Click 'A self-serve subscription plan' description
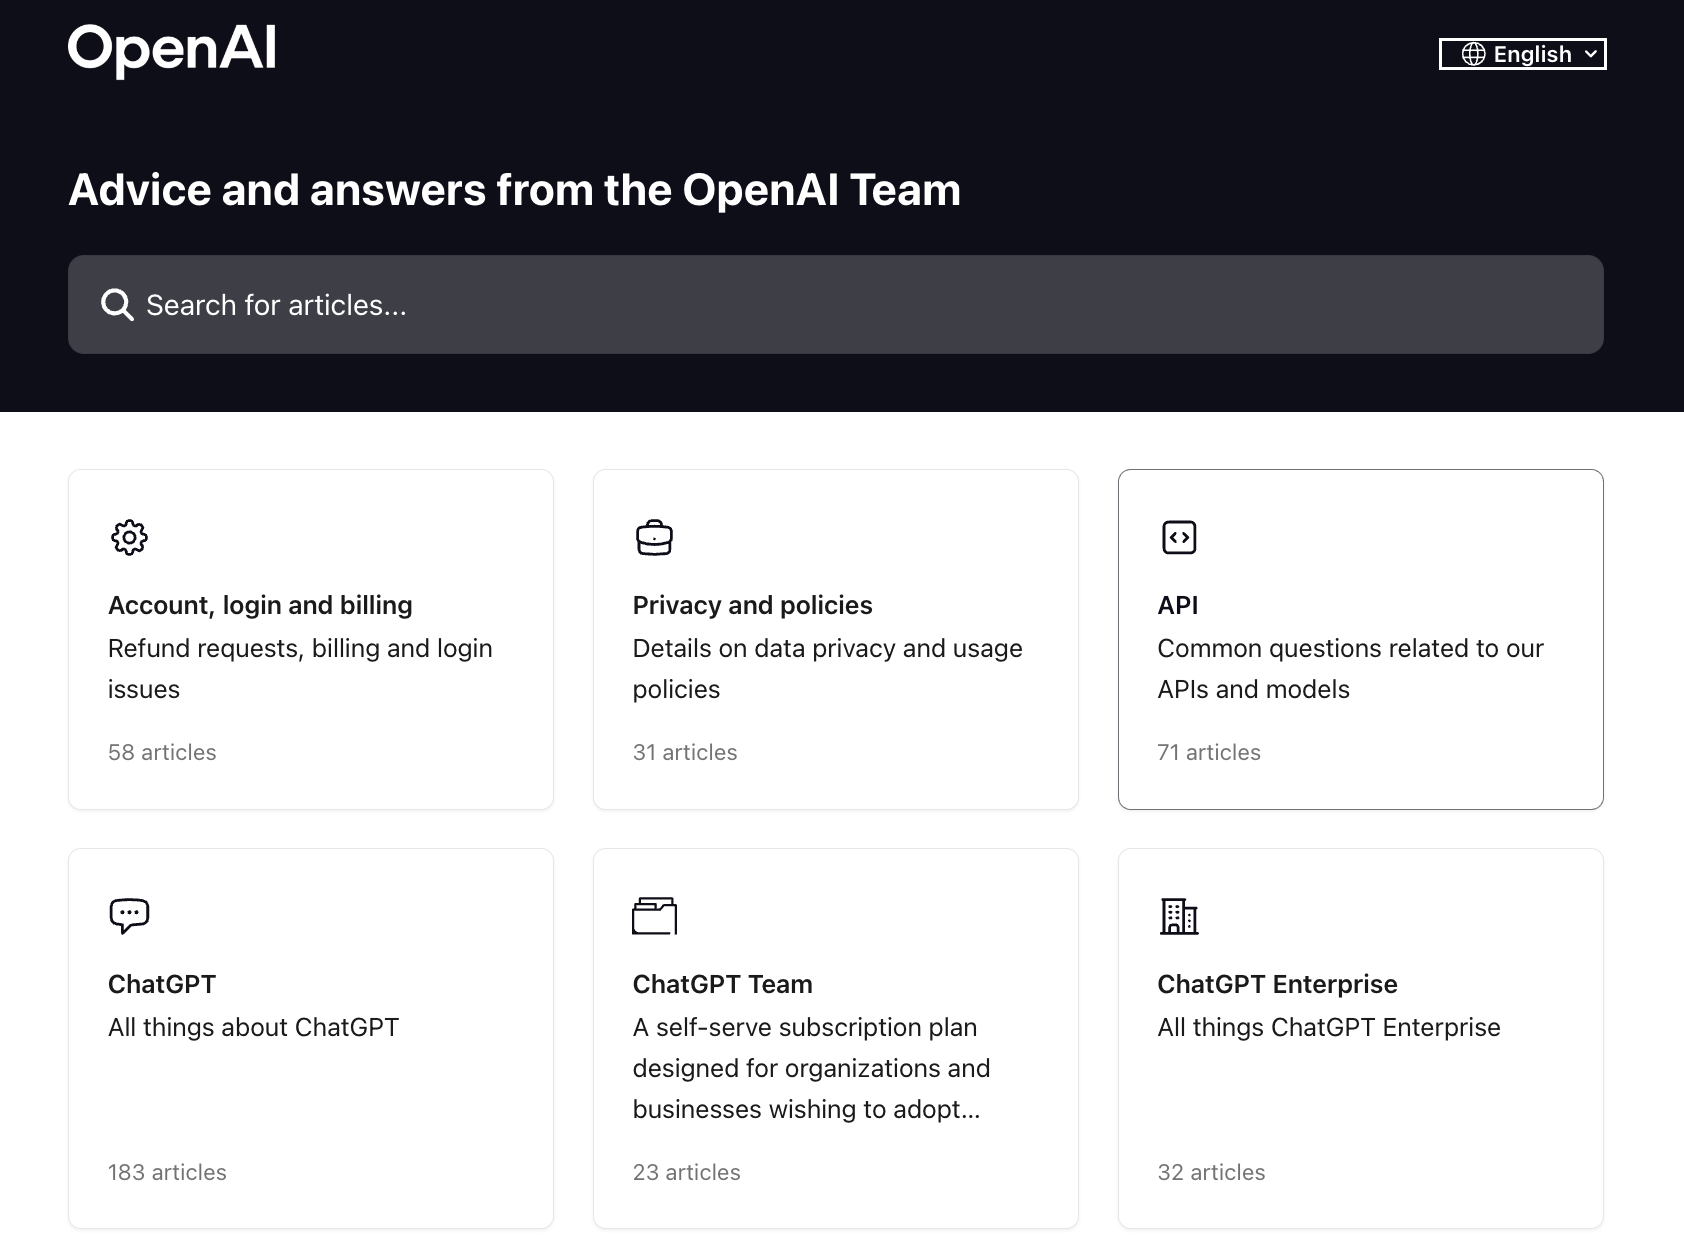Screen dimensions: 1684x1260 [811, 1068]
